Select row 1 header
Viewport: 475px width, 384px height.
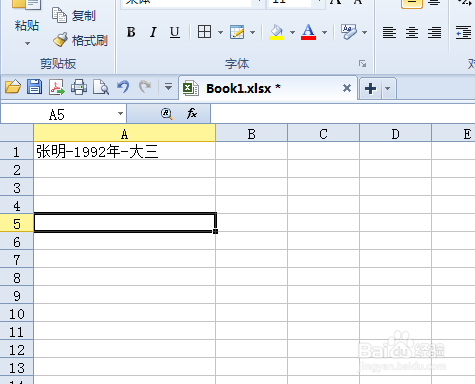[17, 151]
